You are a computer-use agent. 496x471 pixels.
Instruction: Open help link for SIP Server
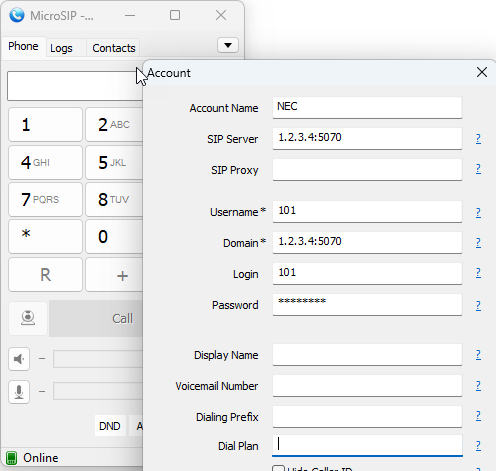478,138
